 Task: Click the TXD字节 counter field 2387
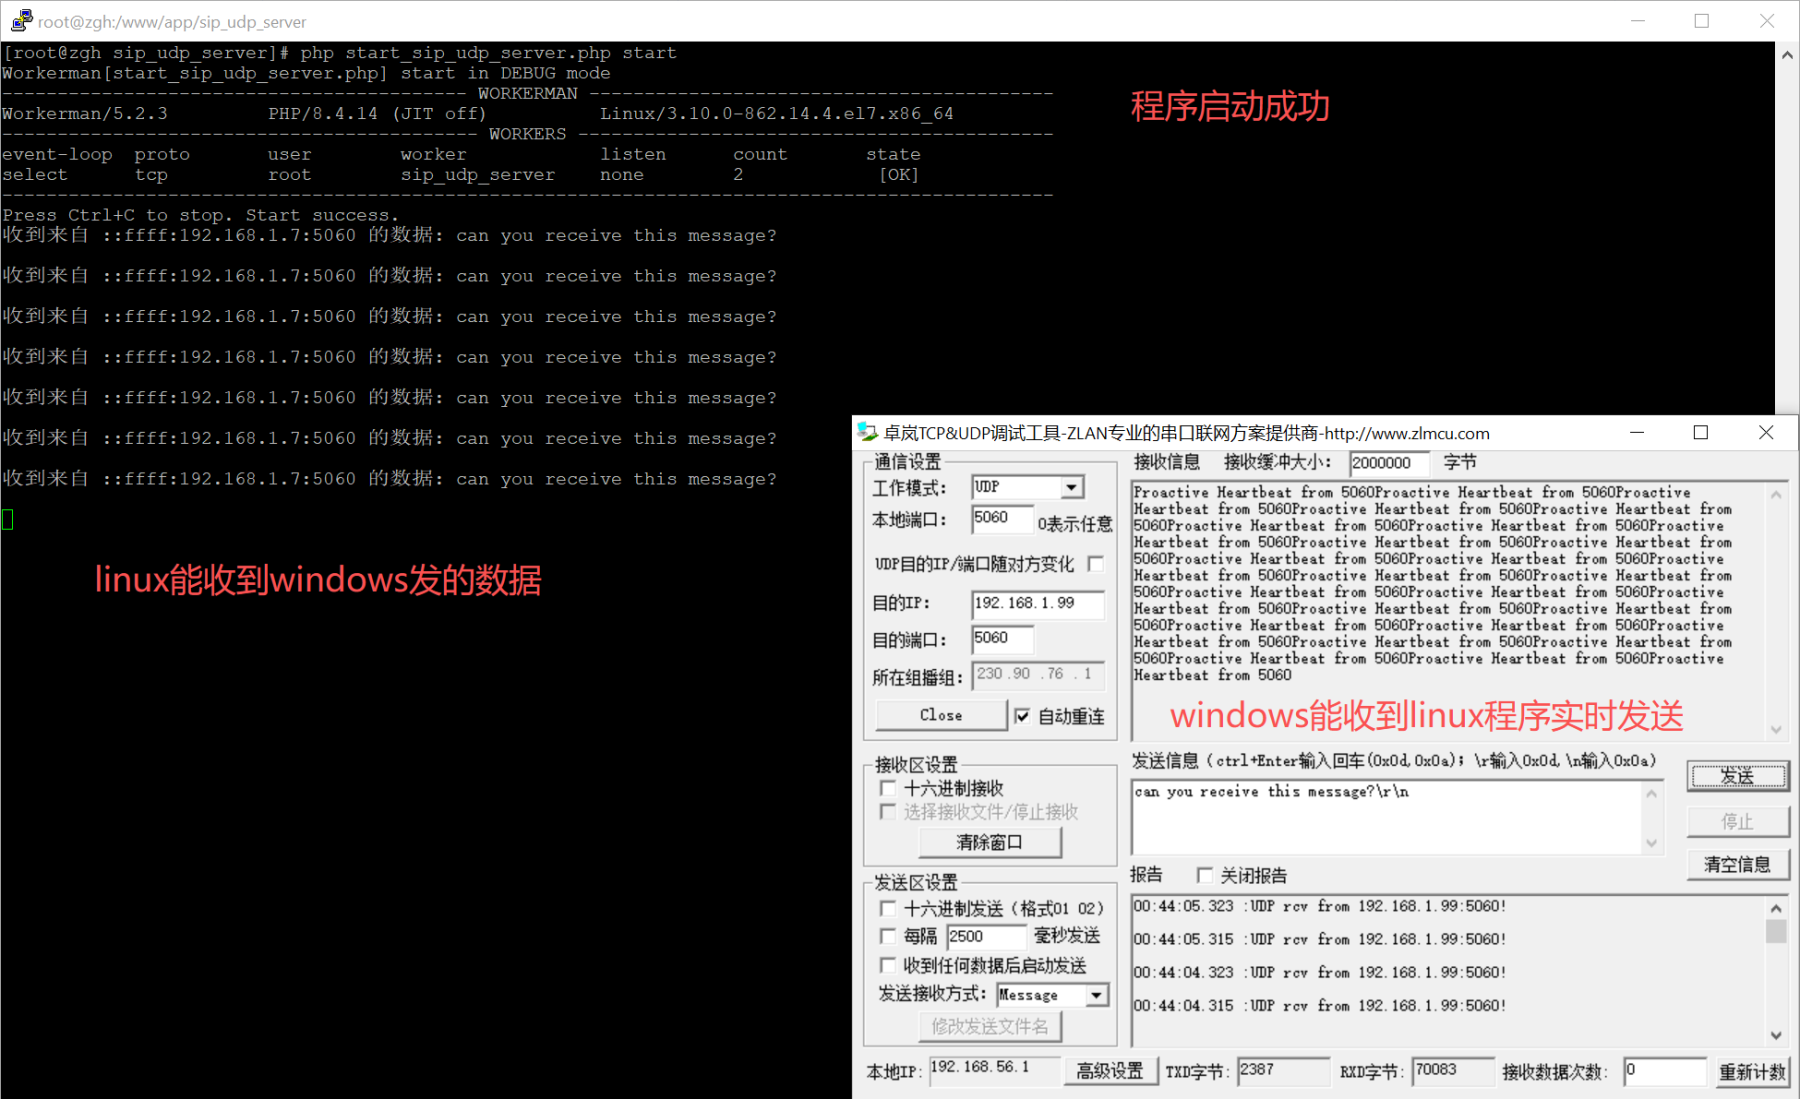pos(1283,1070)
